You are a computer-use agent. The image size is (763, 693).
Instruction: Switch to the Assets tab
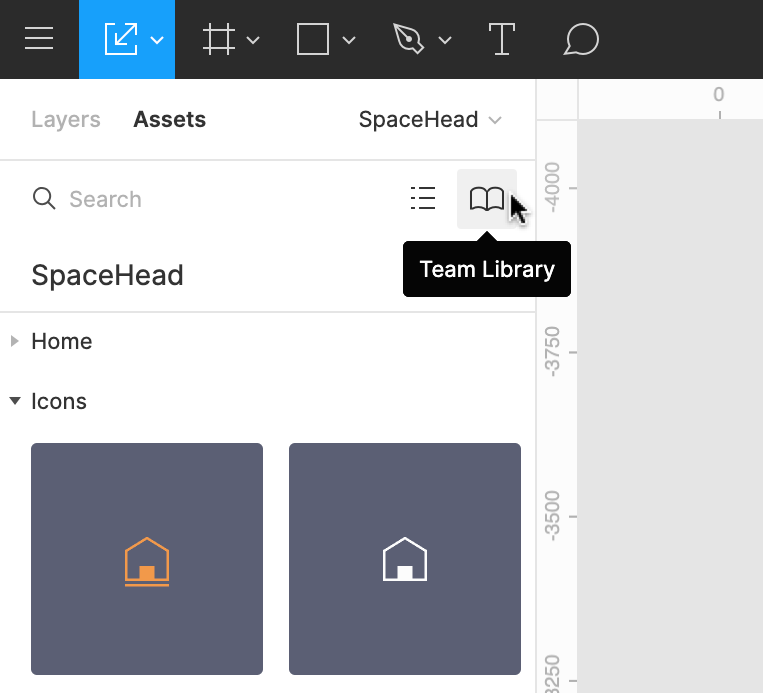169,120
